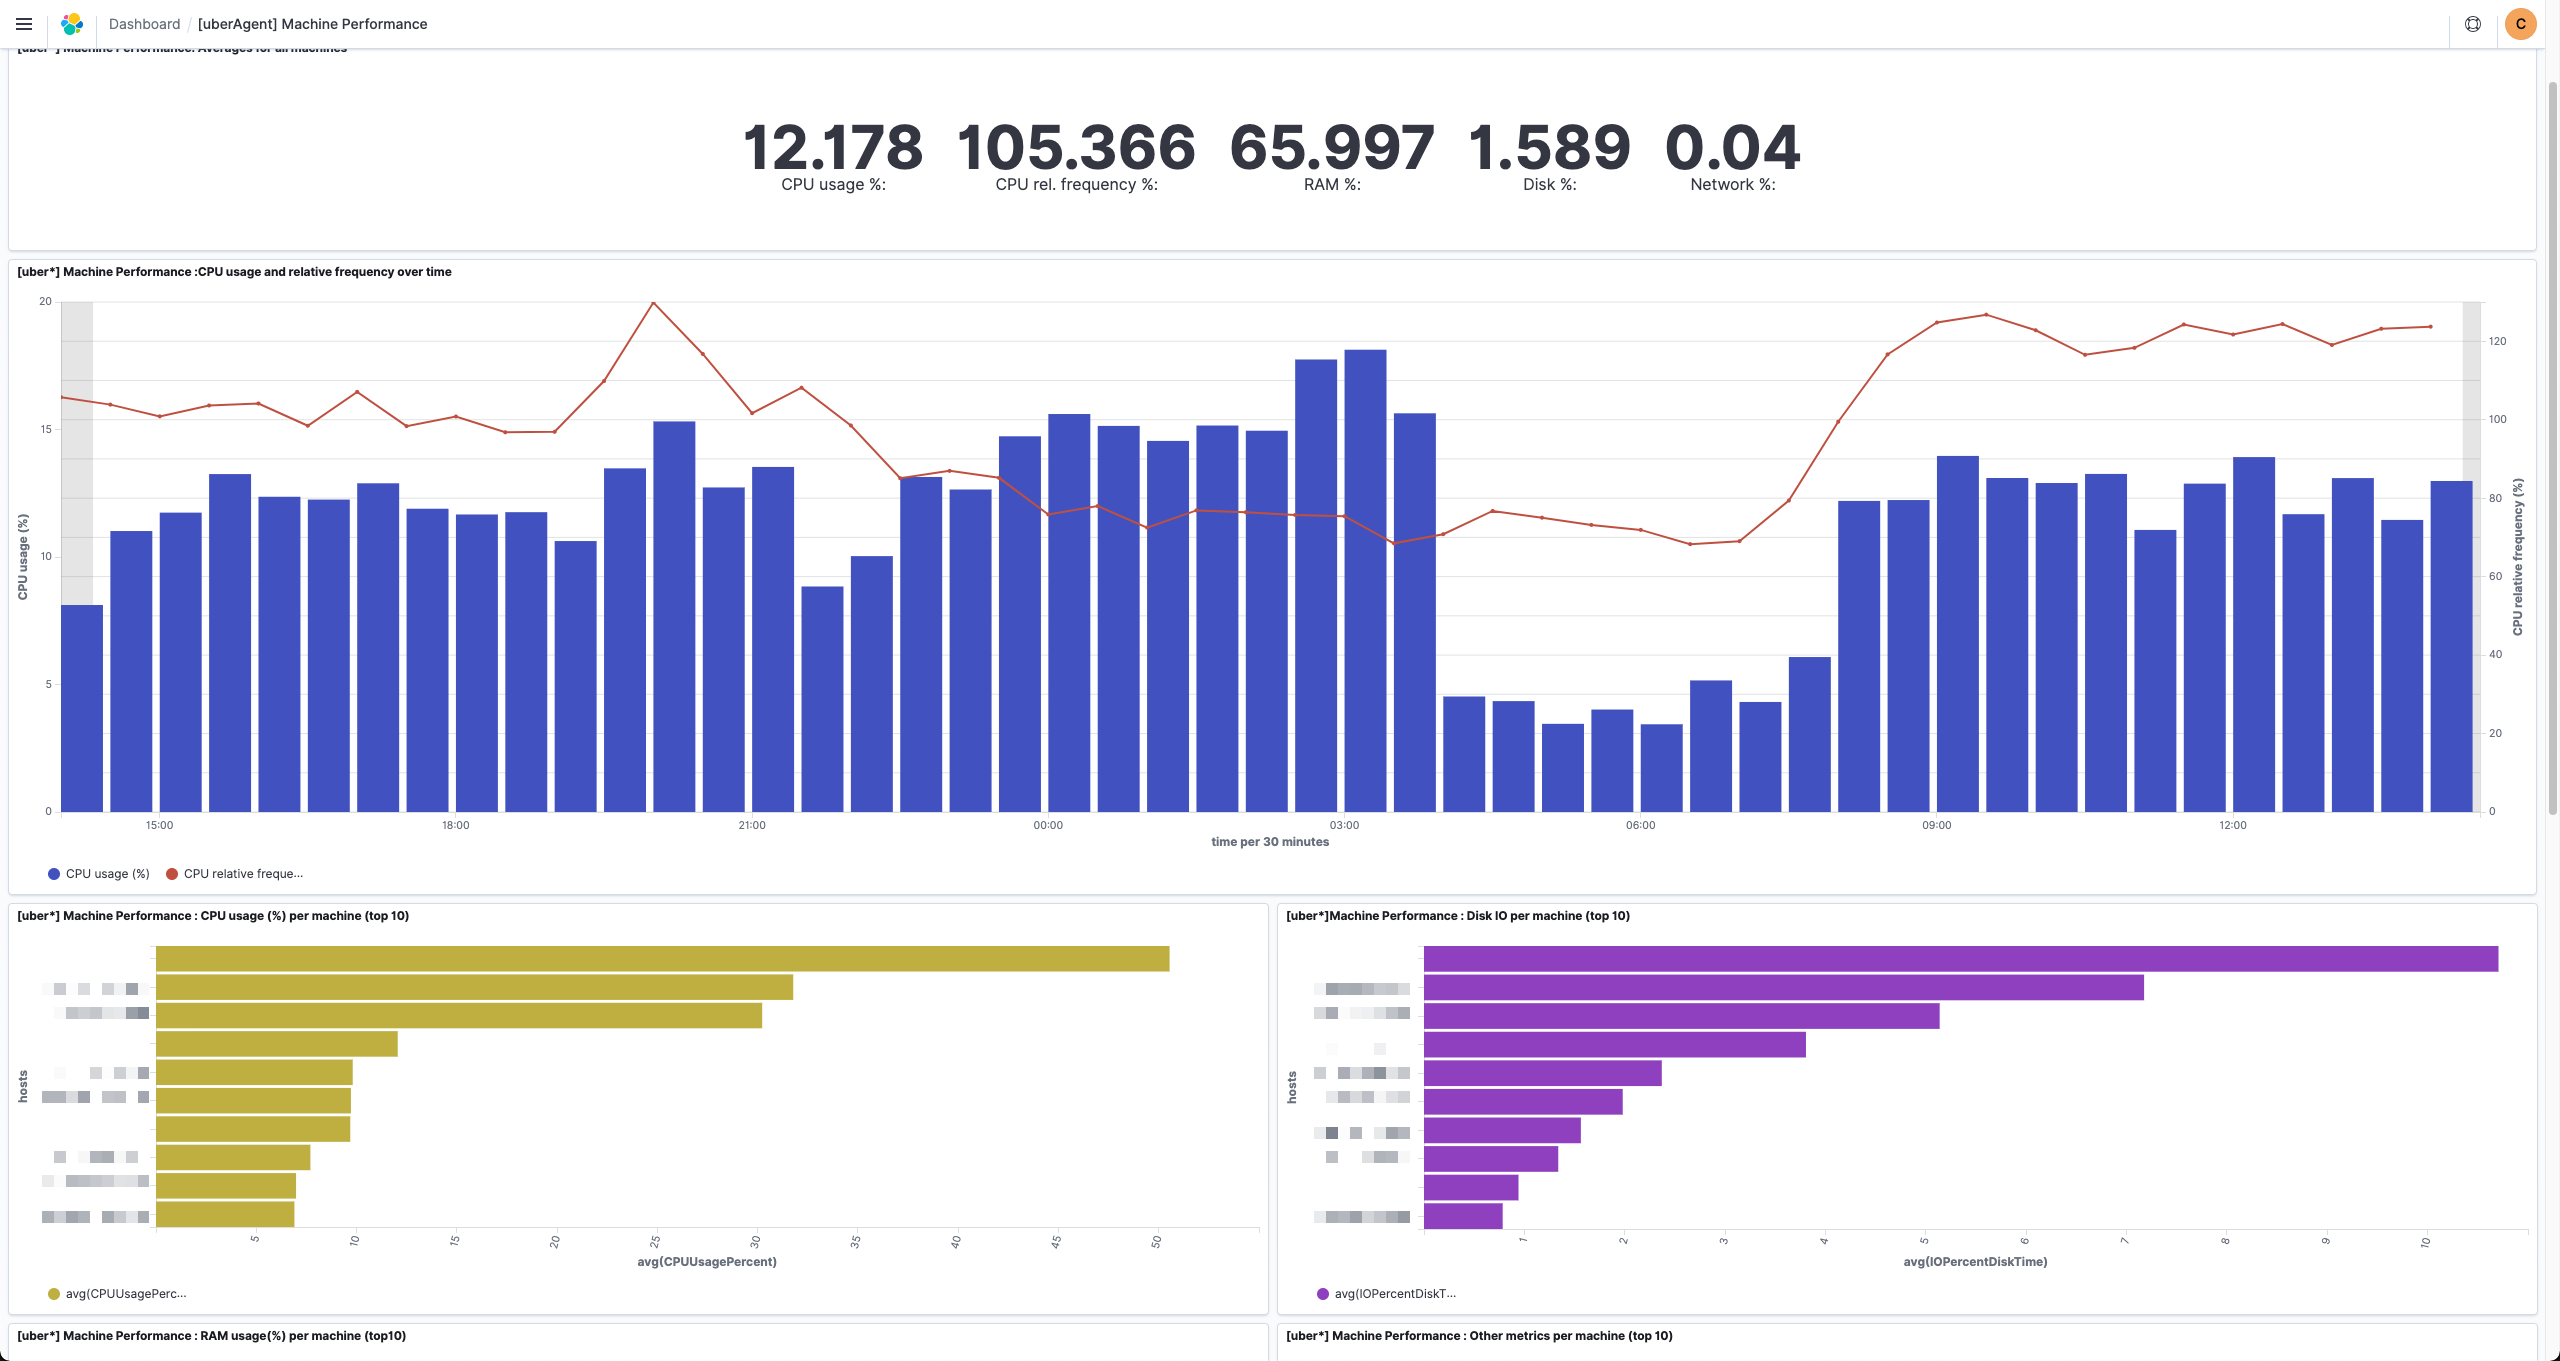
Task: Toggle the 'CPU relative freque...' legend series
Action: coord(243,874)
